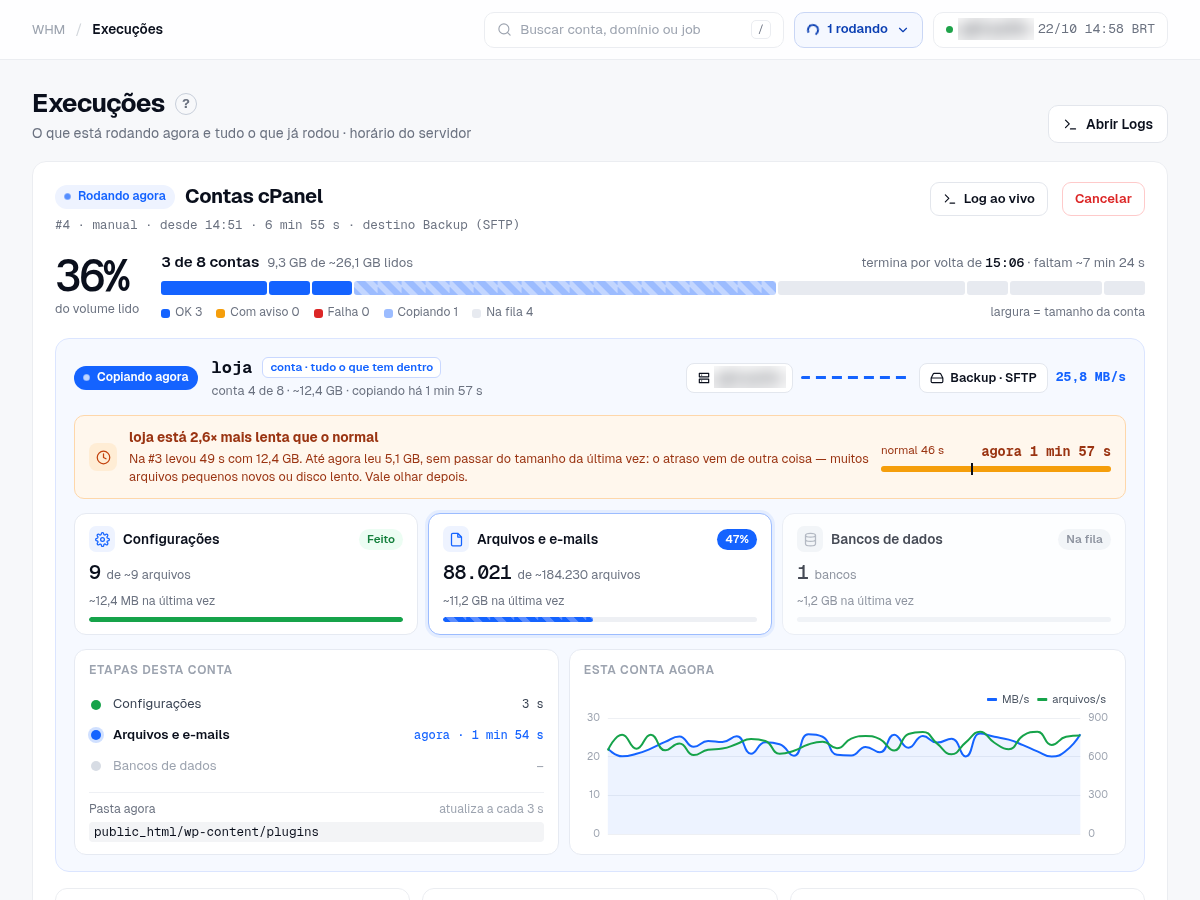Click the Falha 0 legend swatch
Viewport: 1200px width, 900px height.
coord(318,313)
